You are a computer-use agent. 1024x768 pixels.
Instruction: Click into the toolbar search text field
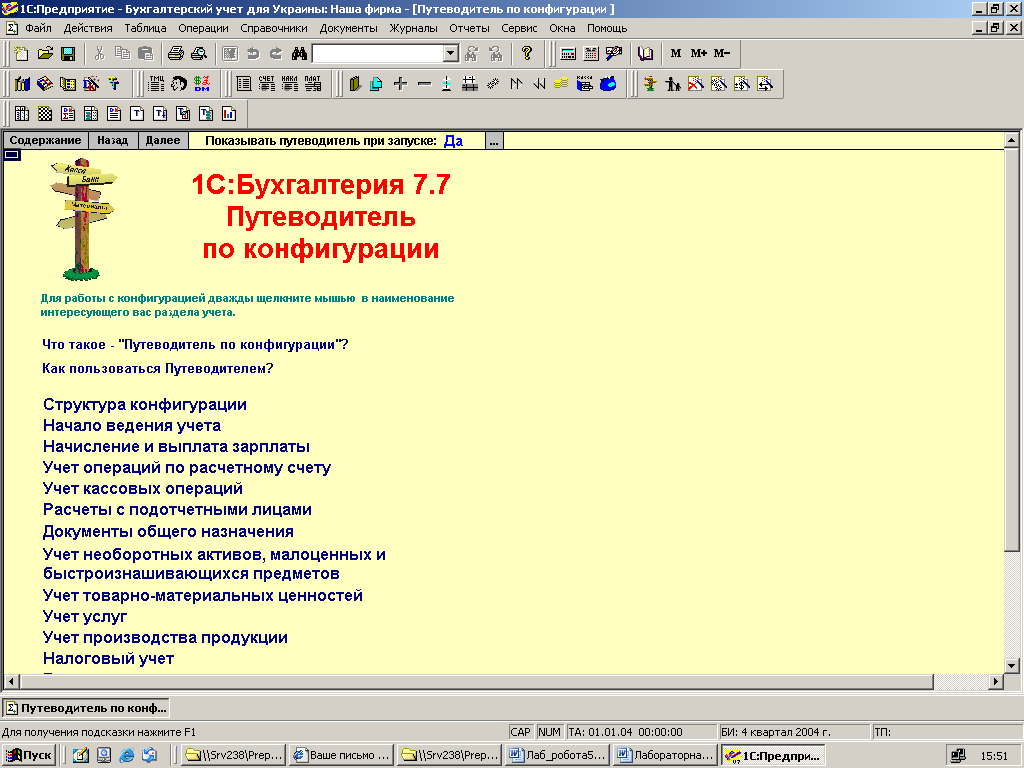378,54
